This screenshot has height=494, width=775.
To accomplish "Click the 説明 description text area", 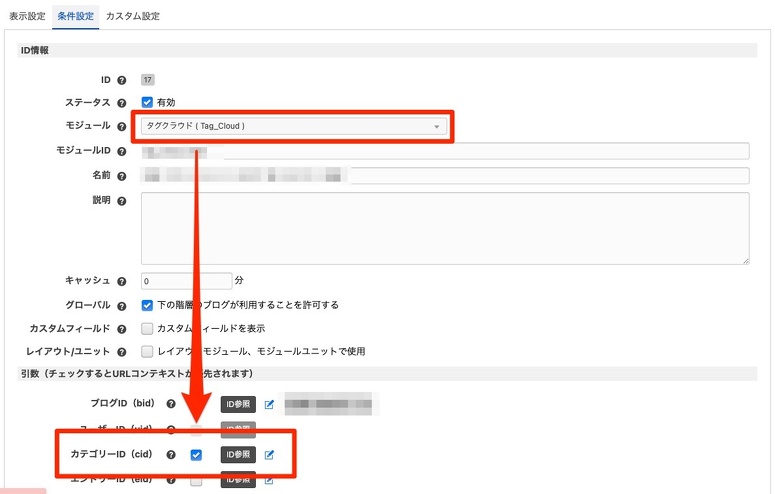I will click(x=445, y=228).
